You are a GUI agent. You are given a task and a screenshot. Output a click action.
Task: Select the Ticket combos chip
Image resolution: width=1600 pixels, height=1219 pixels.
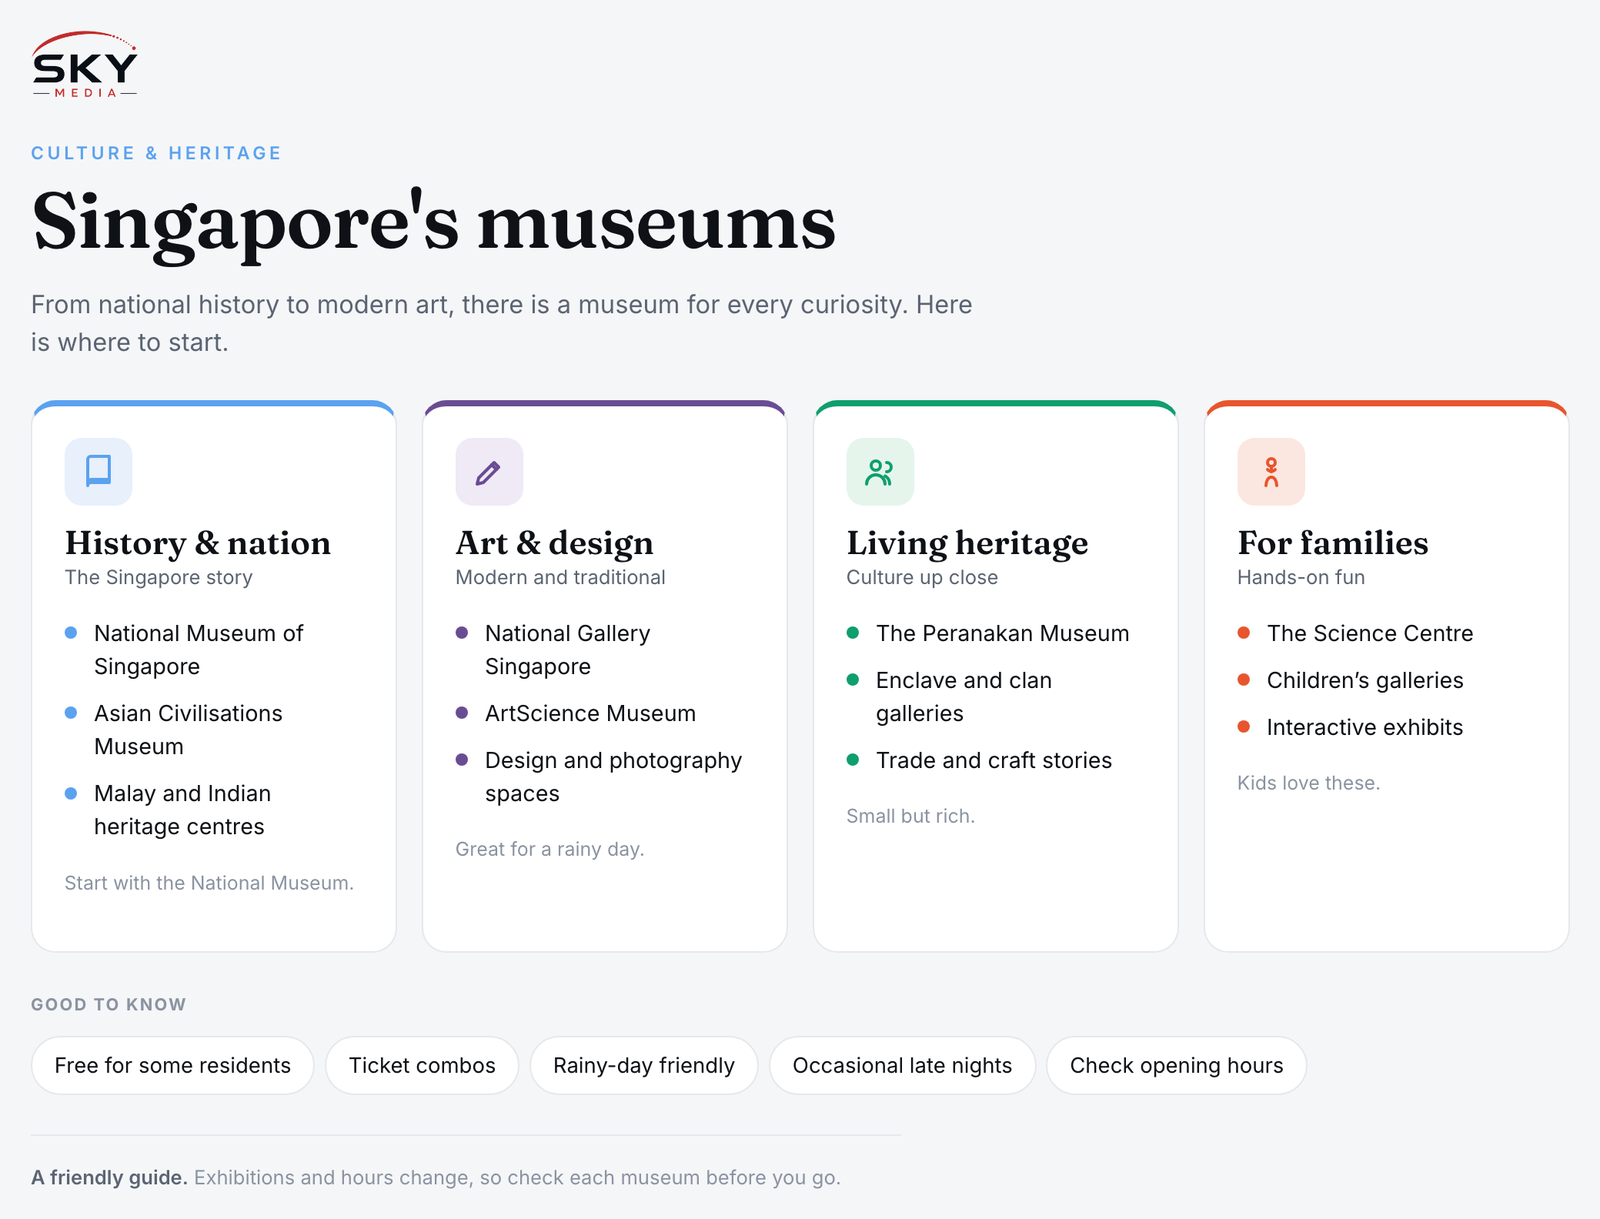(x=422, y=1065)
